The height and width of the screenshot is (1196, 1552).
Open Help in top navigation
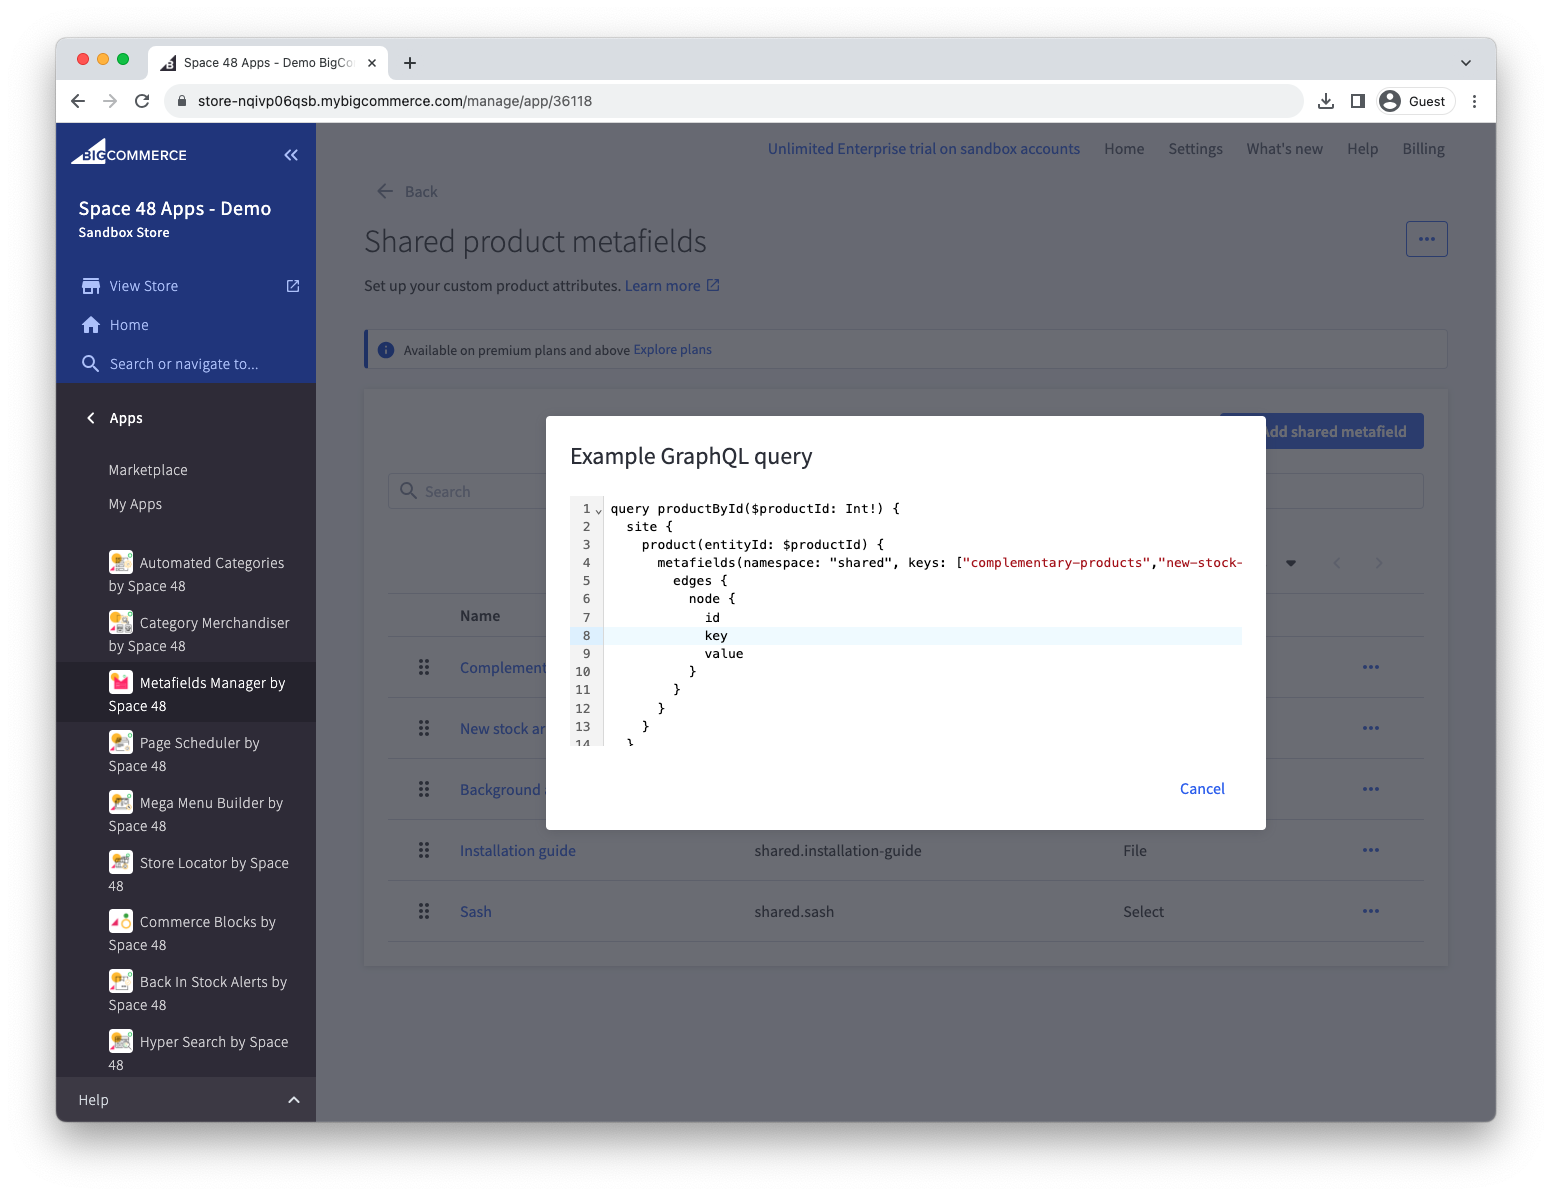[x=1362, y=149]
